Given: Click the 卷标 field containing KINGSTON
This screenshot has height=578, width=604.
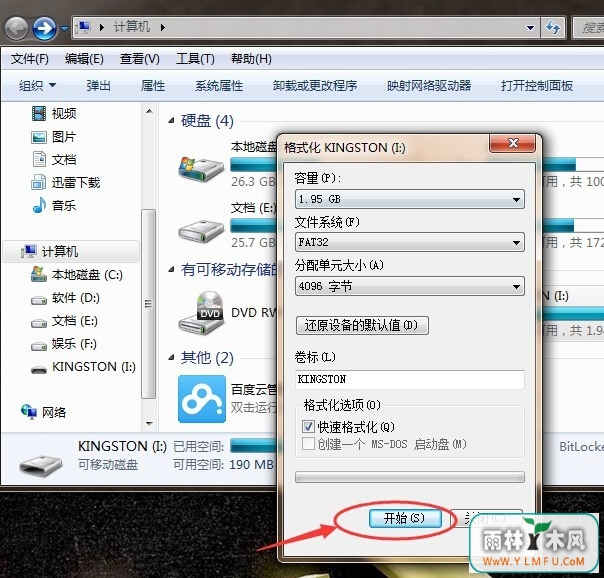Looking at the screenshot, I should tap(409, 380).
